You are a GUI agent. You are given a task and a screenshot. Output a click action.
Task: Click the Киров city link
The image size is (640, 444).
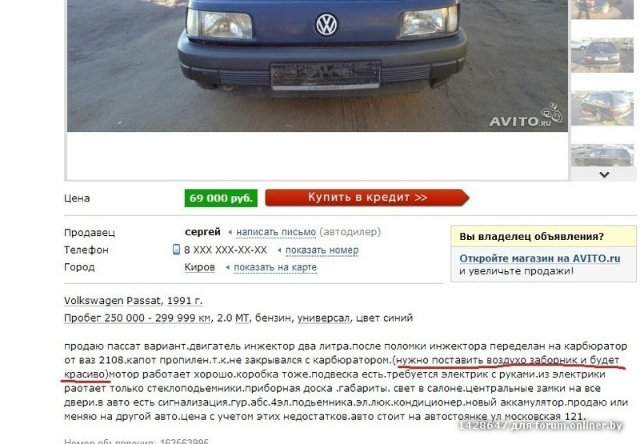(200, 267)
